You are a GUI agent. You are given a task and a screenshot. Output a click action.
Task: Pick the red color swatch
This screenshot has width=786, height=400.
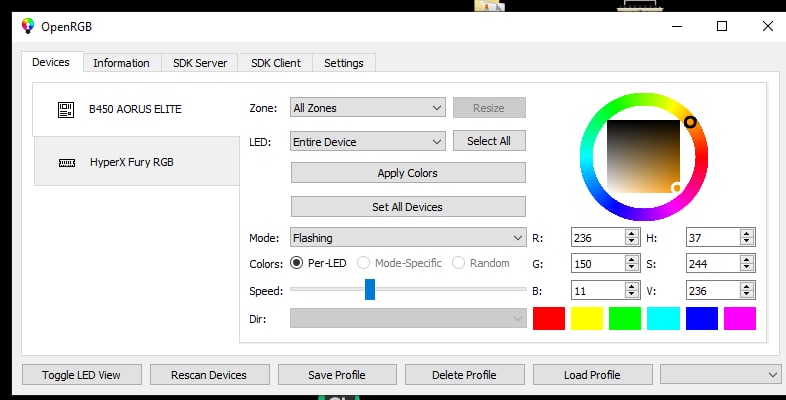point(549,319)
